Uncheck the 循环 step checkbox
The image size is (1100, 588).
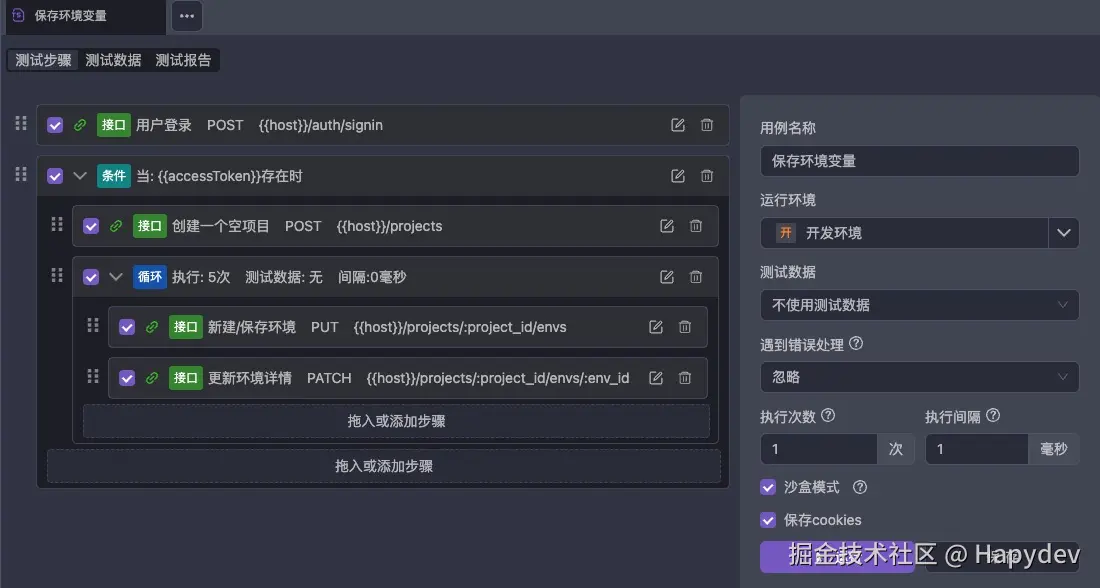90,277
